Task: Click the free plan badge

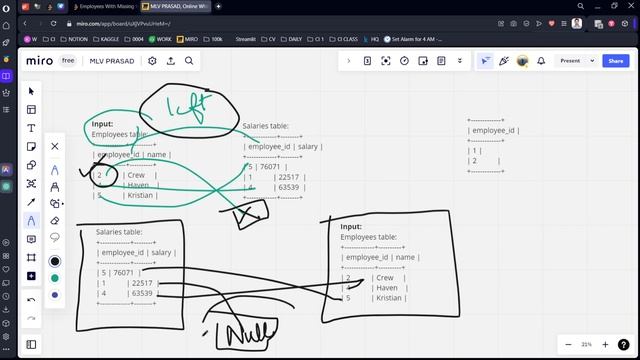Action: point(68,61)
